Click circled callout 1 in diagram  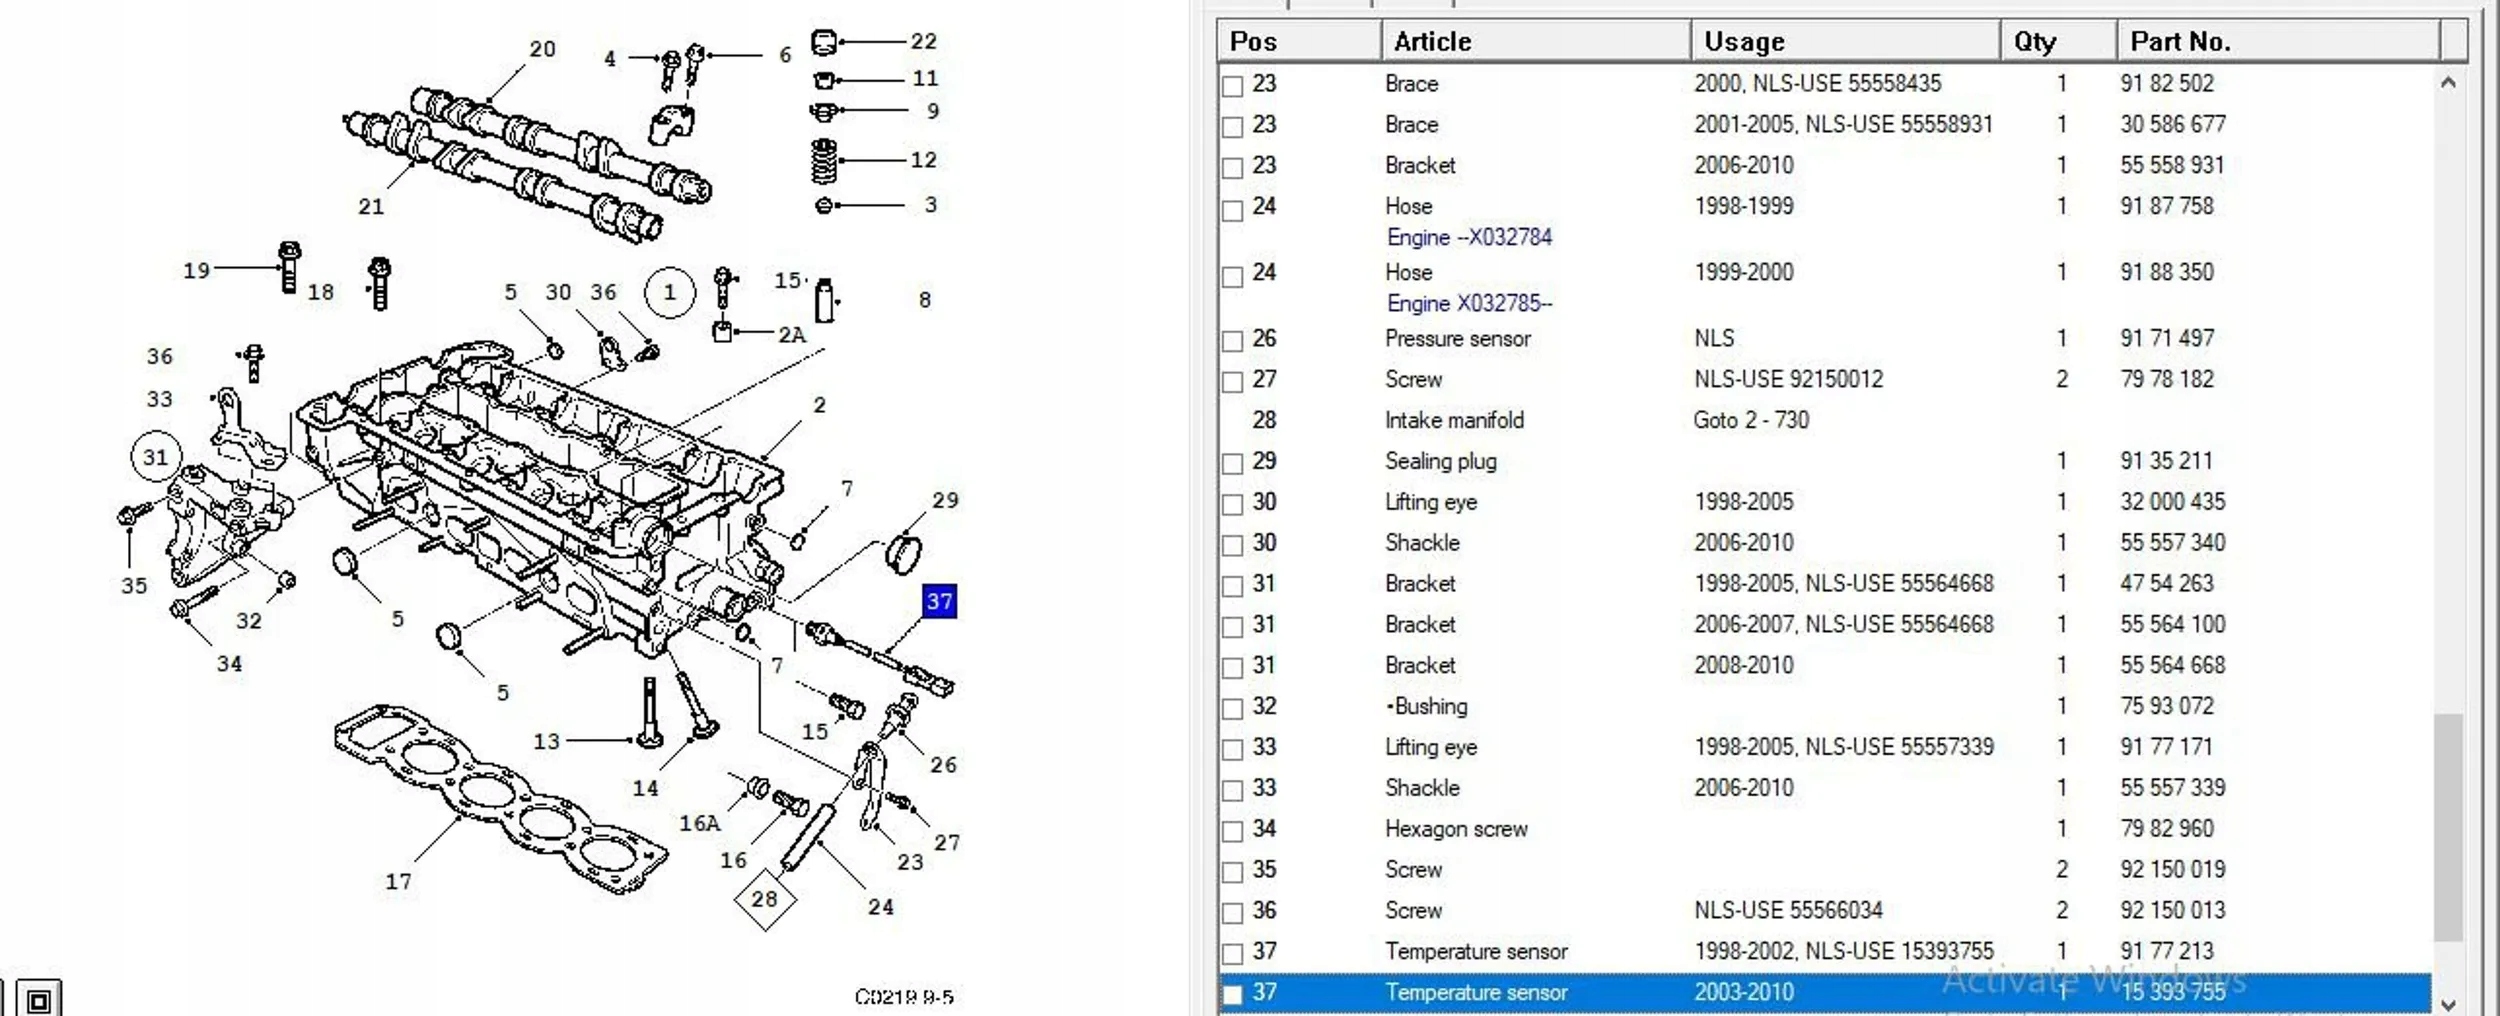pyautogui.click(x=670, y=292)
